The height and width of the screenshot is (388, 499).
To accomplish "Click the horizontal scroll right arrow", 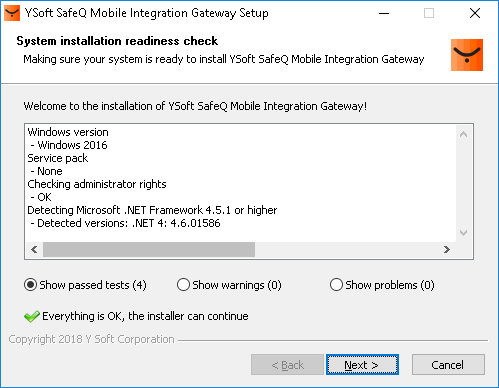I will [x=447, y=249].
